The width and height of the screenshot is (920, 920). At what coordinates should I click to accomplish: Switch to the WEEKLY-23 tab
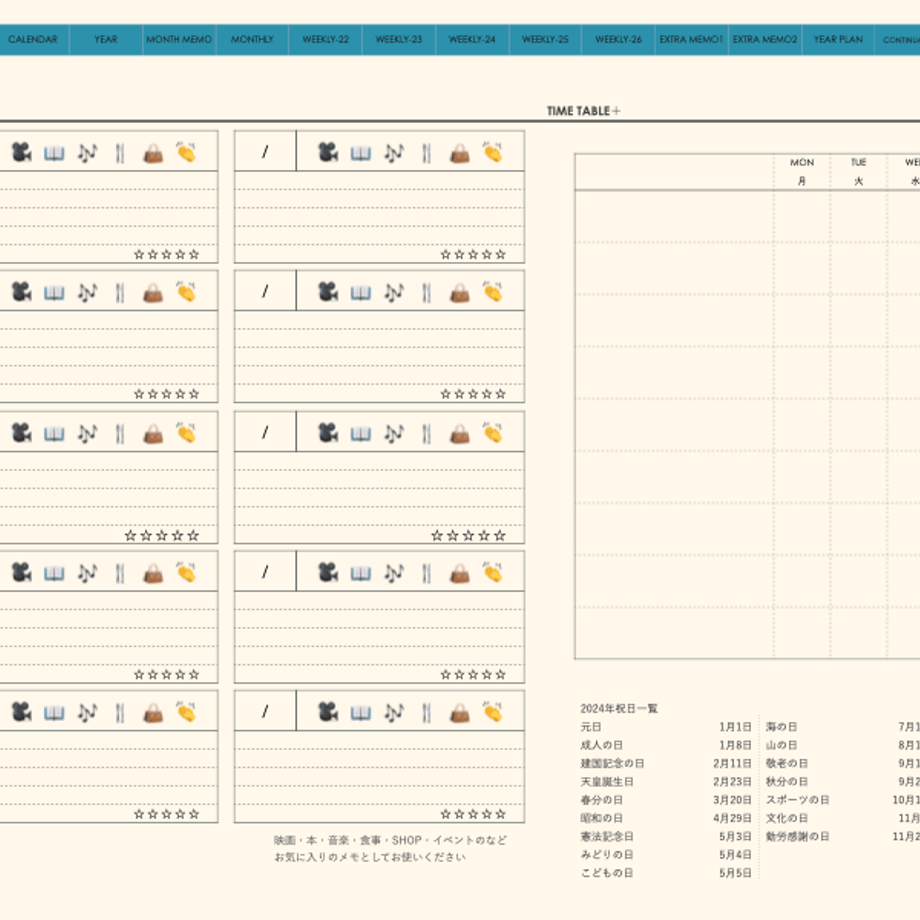tap(399, 39)
